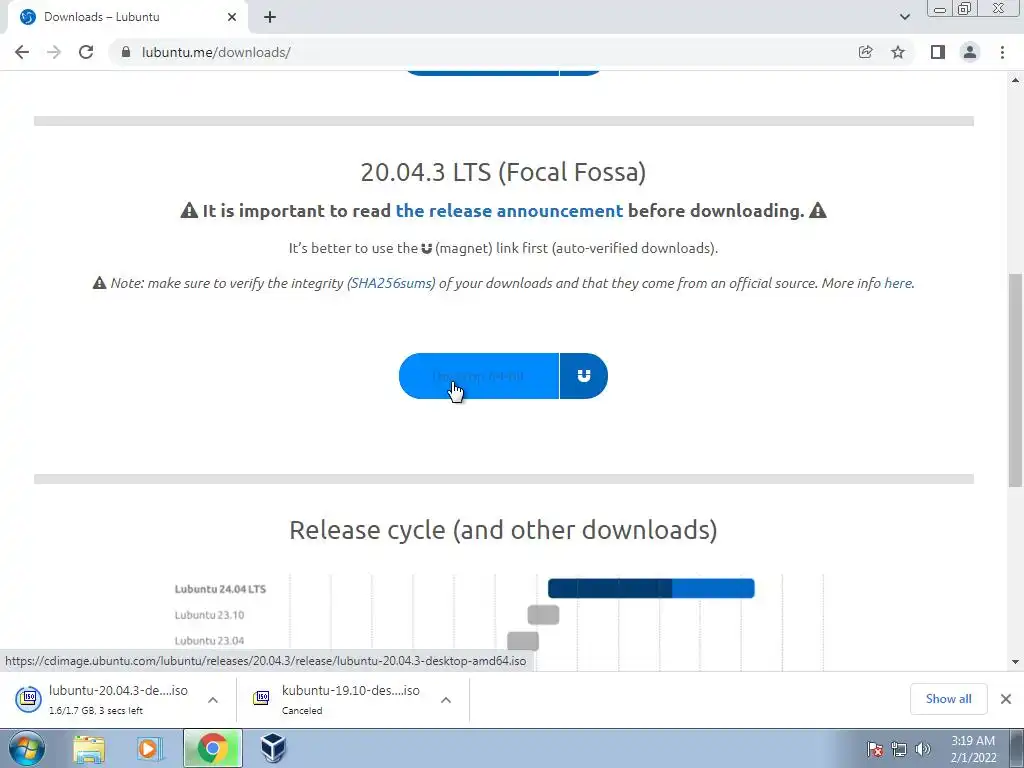The height and width of the screenshot is (768, 1024).
Task: Click the page vertical scrollbar thumb
Action: (x=1016, y=380)
